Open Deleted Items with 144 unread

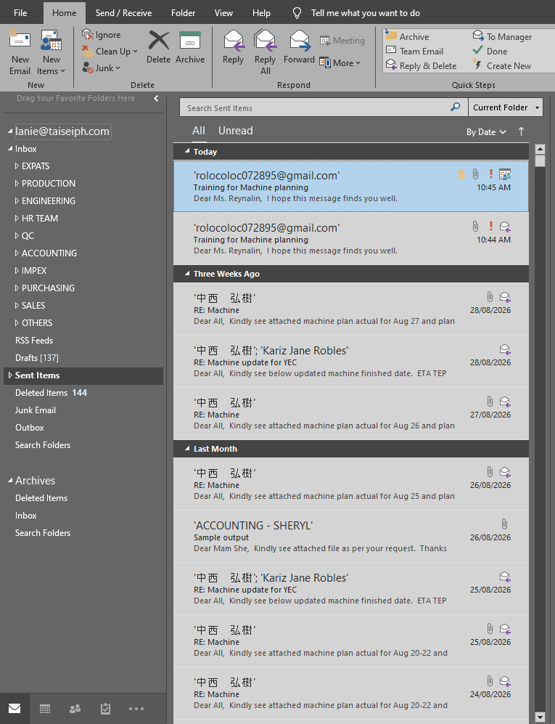51,392
